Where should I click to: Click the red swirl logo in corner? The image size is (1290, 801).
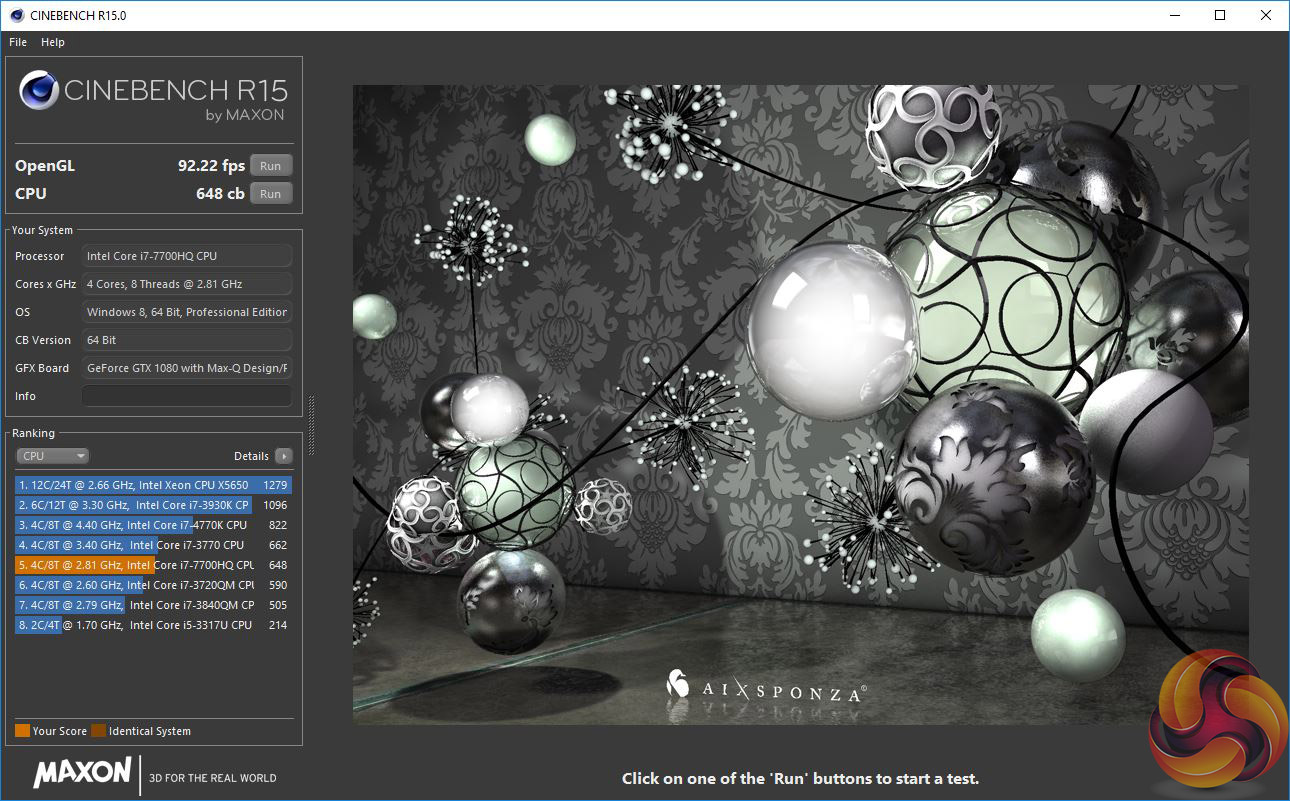[1218, 720]
